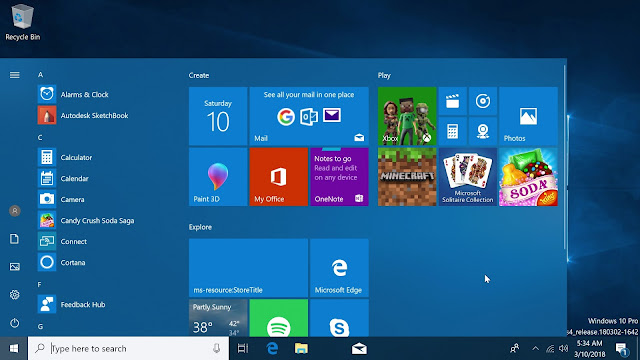This screenshot has width=640, height=360.
Task: Open the Mail tile
Action: (x=309, y=116)
